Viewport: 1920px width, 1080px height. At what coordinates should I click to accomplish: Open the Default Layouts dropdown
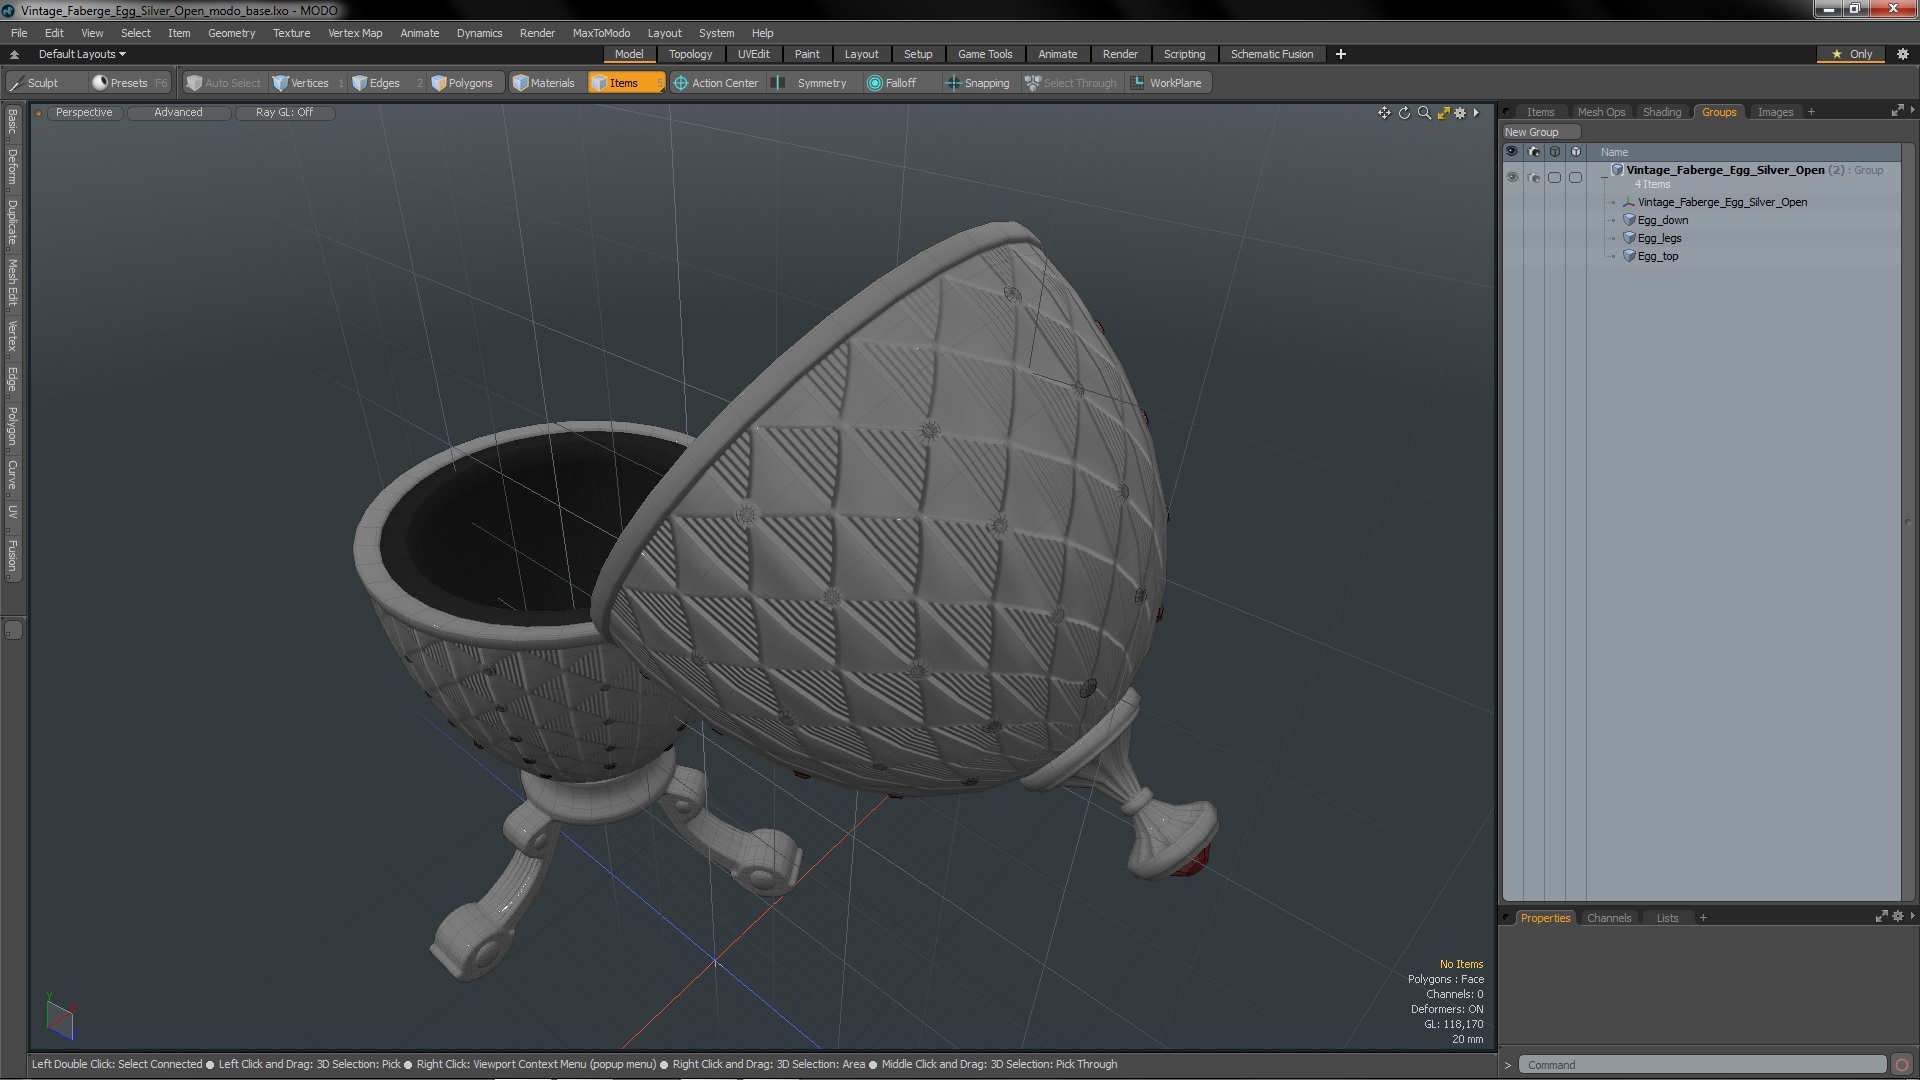(82, 54)
